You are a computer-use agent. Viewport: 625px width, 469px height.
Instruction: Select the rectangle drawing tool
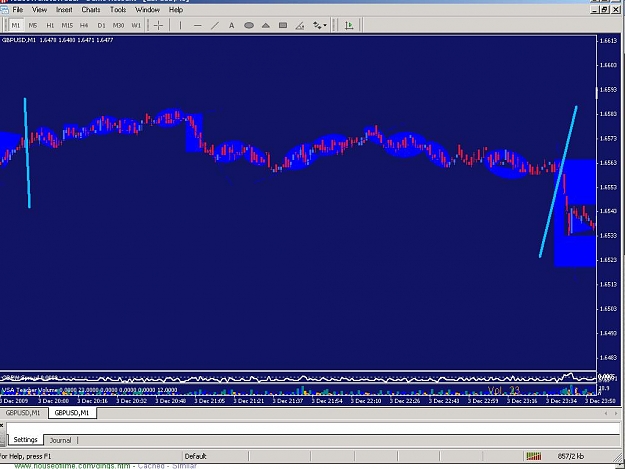point(283,26)
